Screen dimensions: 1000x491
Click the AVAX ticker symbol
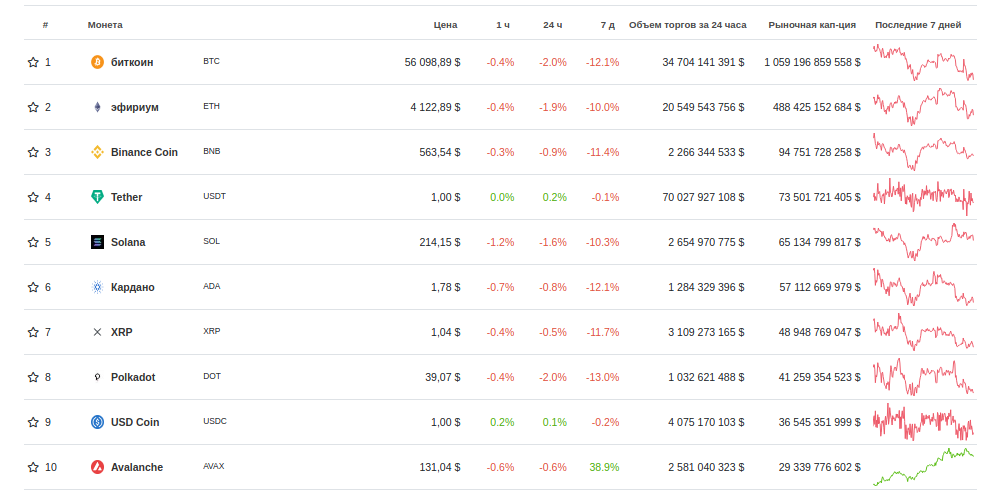point(214,466)
